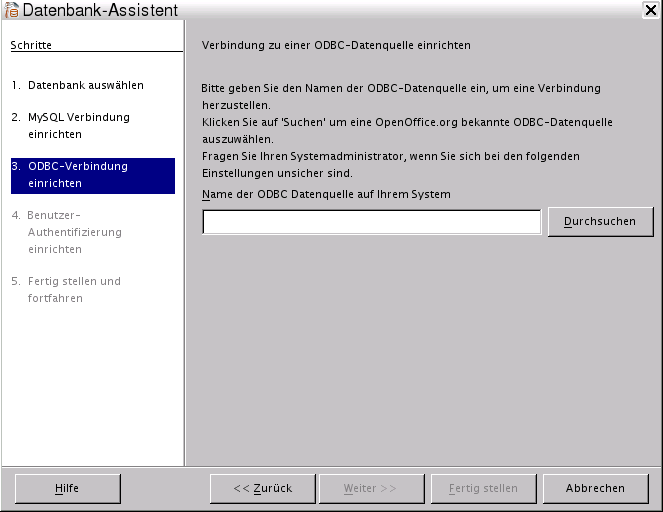Viewport: 663px width, 512px height.
Task: Open the Durchsuchen browse dialog
Action: [x=600, y=222]
